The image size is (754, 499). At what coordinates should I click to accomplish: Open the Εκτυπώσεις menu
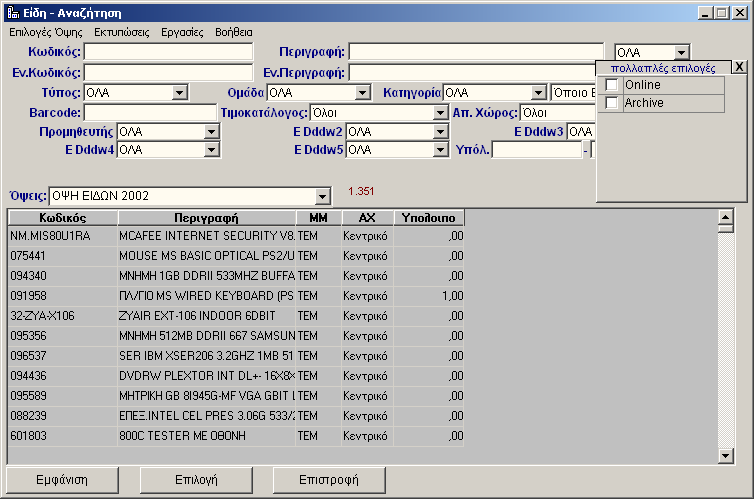coord(121,32)
